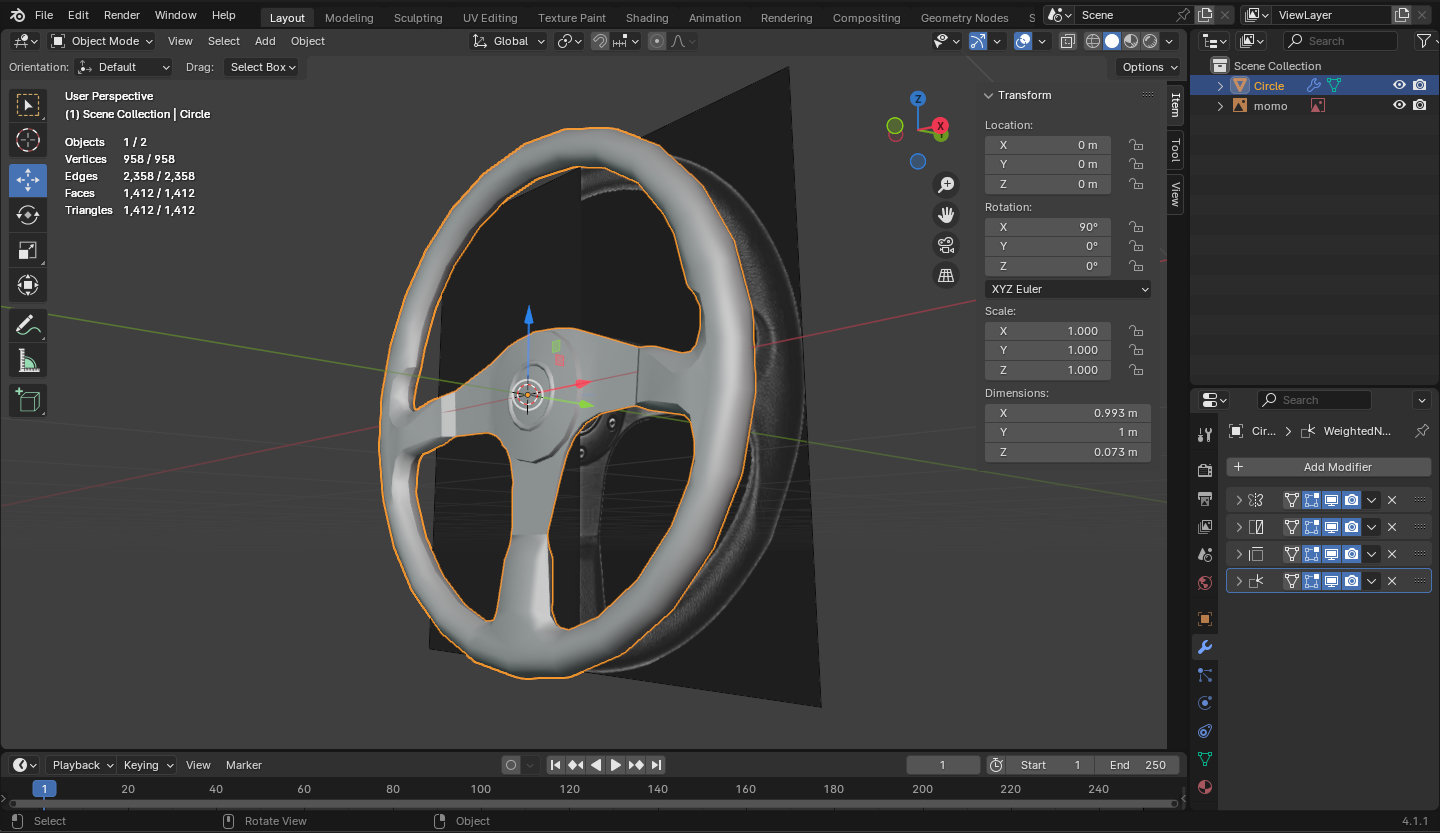
Task: Open the Render menu
Action: [x=122, y=15]
